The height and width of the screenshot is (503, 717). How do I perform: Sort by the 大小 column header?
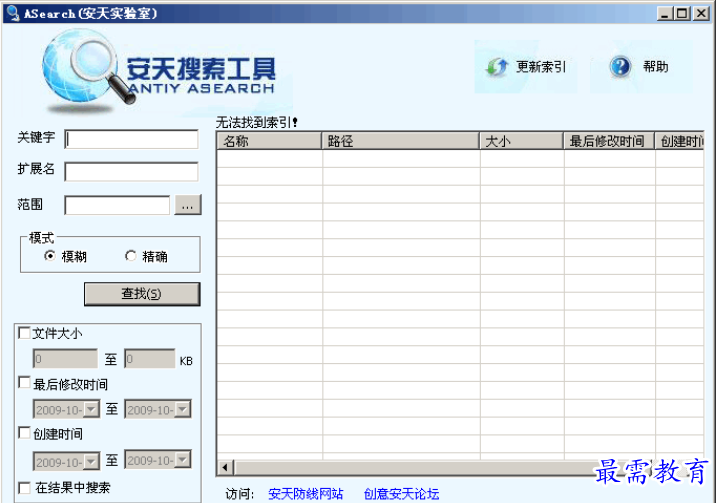pos(521,141)
